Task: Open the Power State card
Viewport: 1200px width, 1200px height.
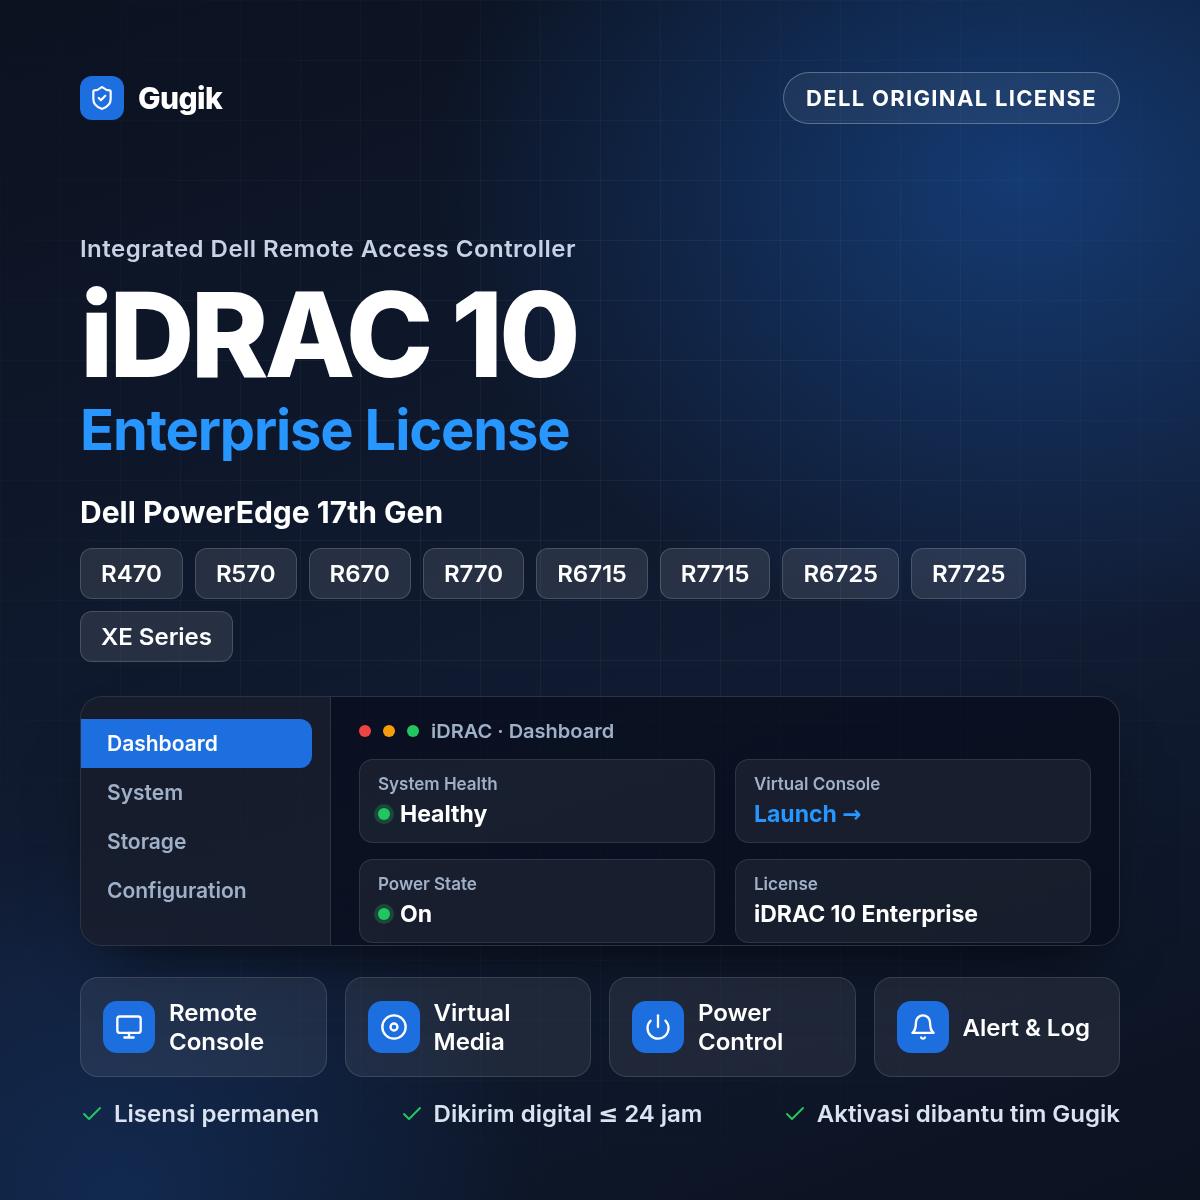Action: pos(537,901)
